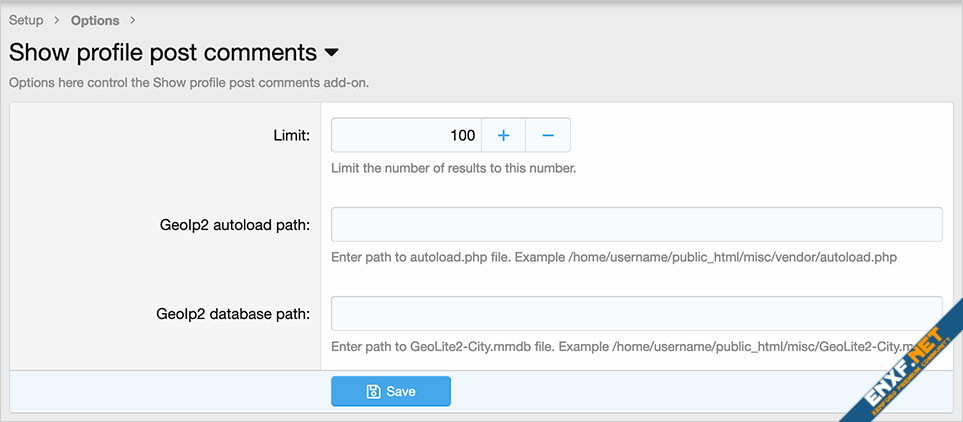963x422 pixels.
Task: Focus the GeoIp2 autoload path field
Action: point(636,224)
